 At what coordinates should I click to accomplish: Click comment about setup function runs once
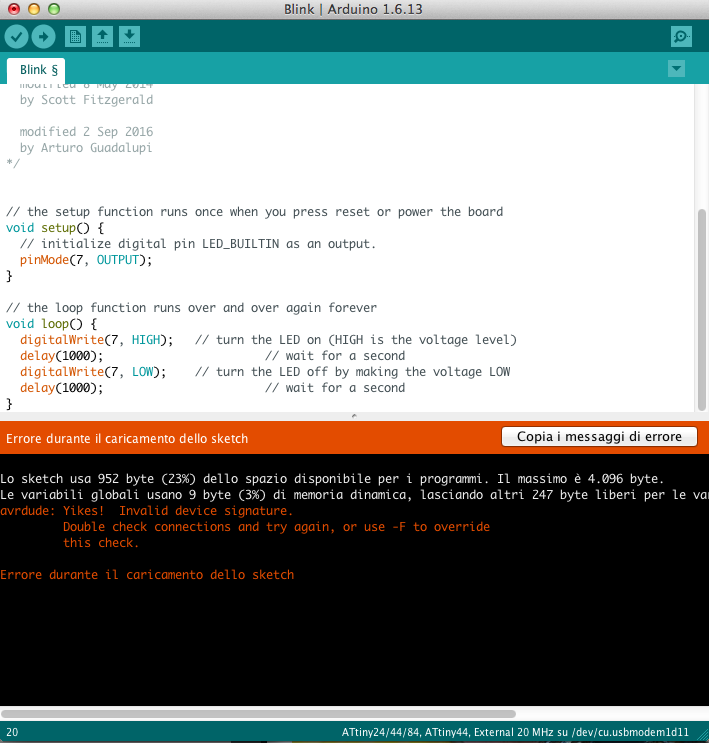tap(255, 212)
